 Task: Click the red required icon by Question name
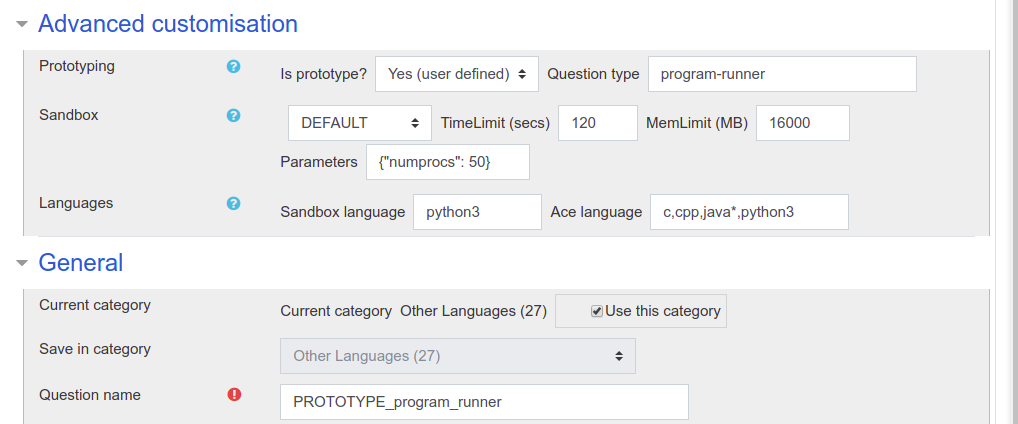(x=234, y=394)
